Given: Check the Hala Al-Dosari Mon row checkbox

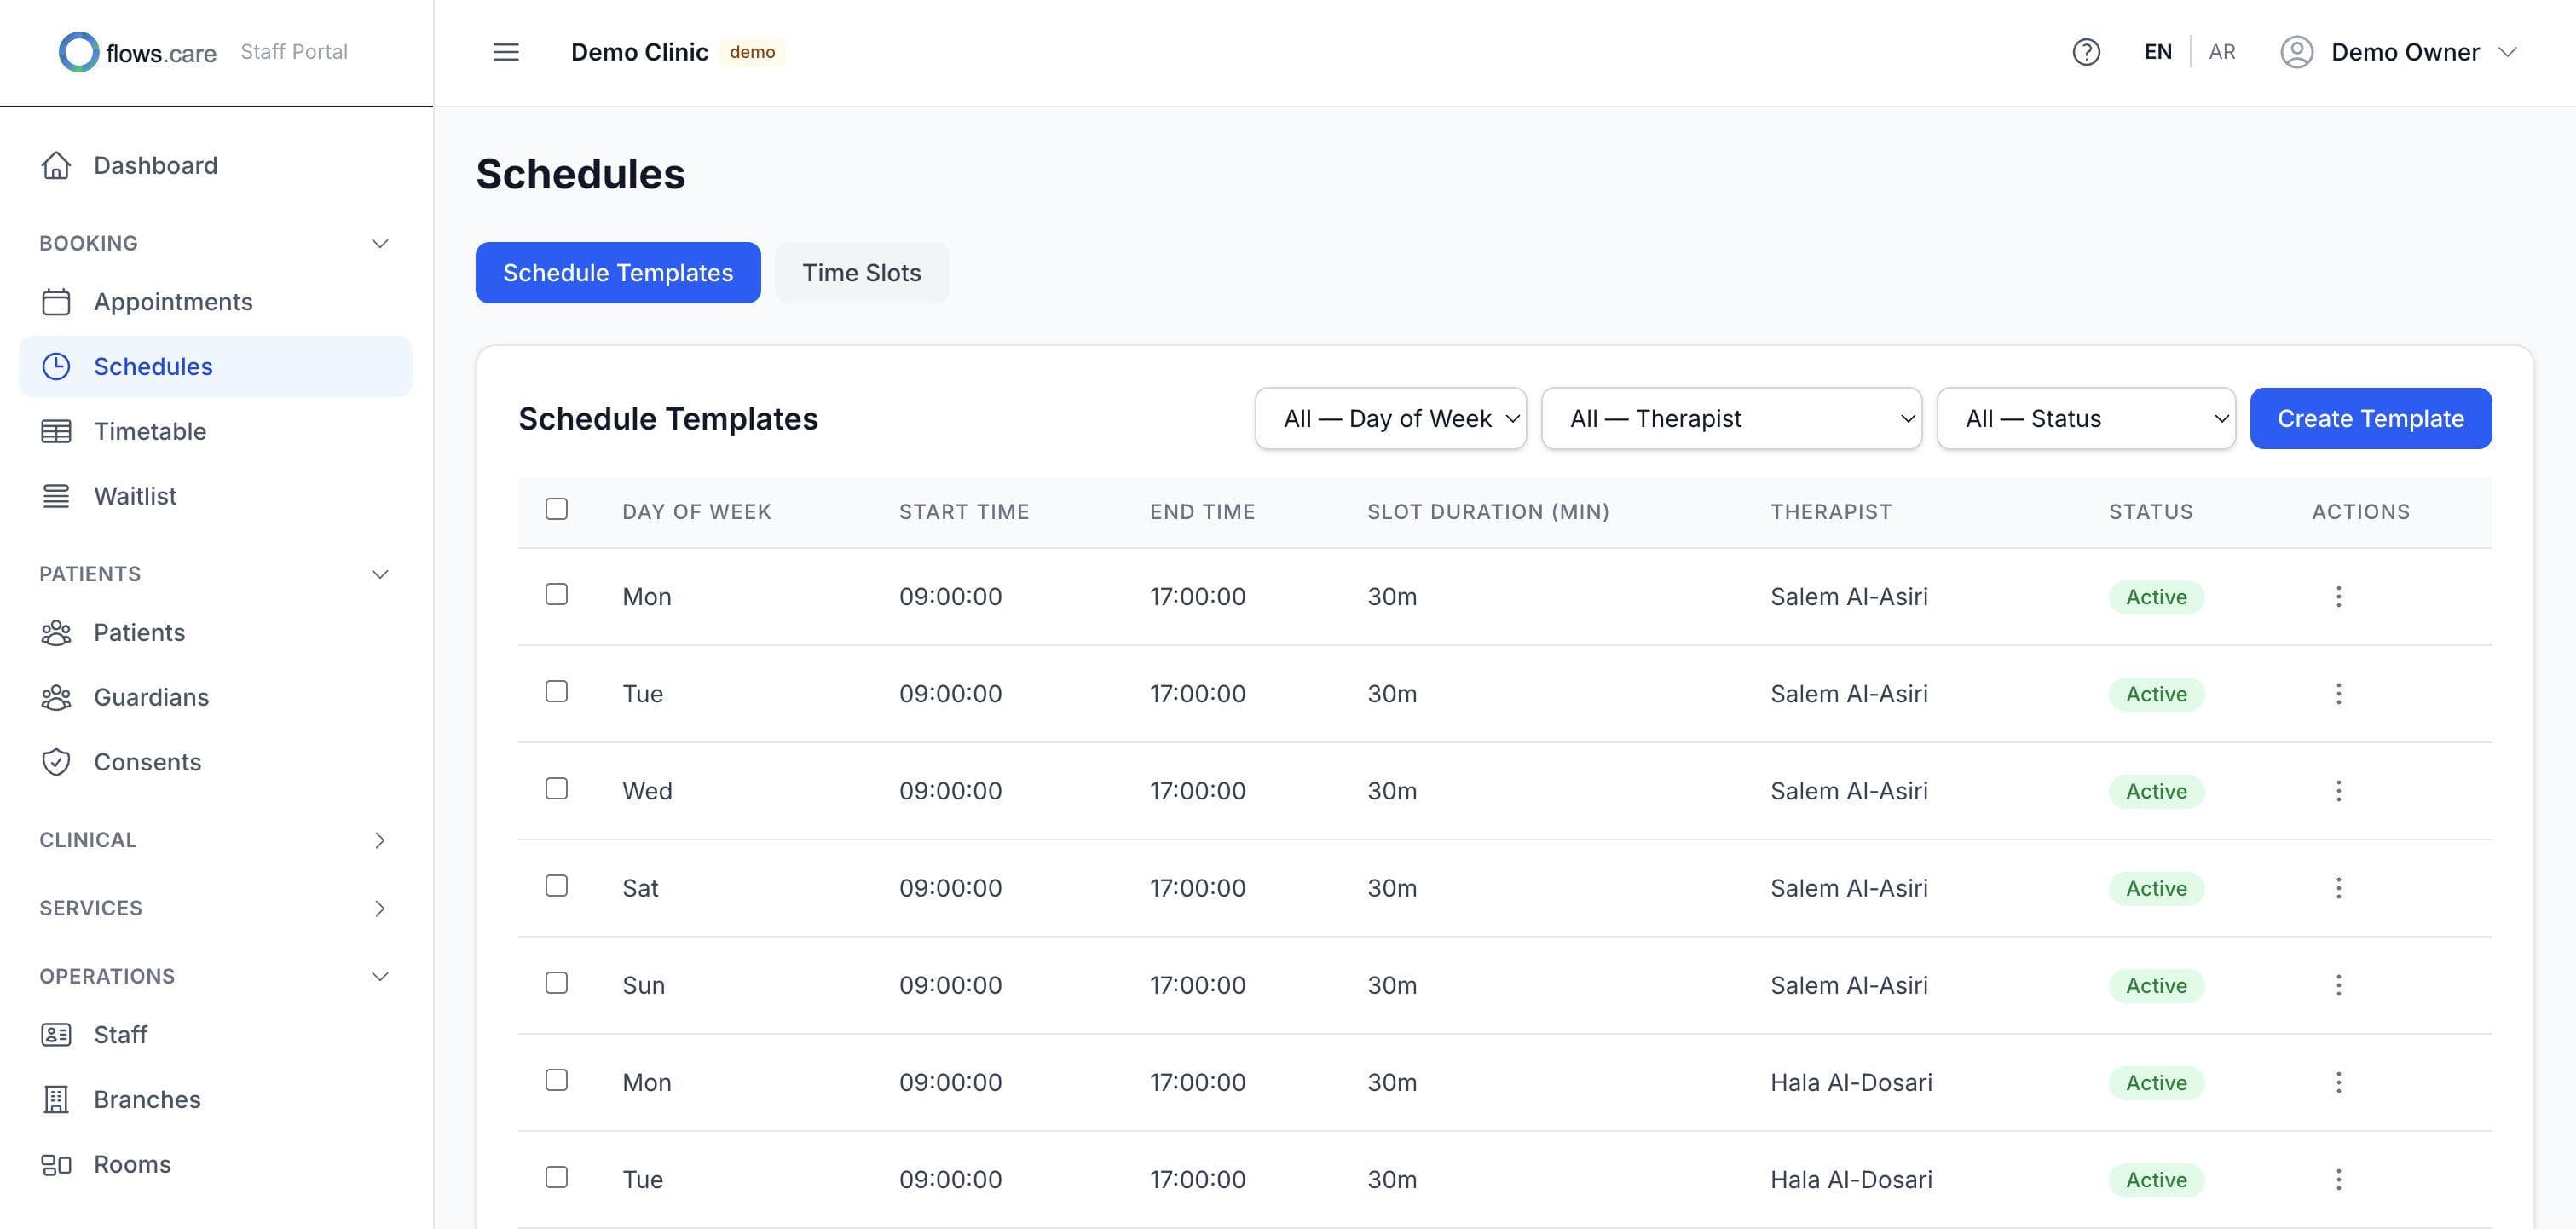Looking at the screenshot, I should pos(557,1079).
